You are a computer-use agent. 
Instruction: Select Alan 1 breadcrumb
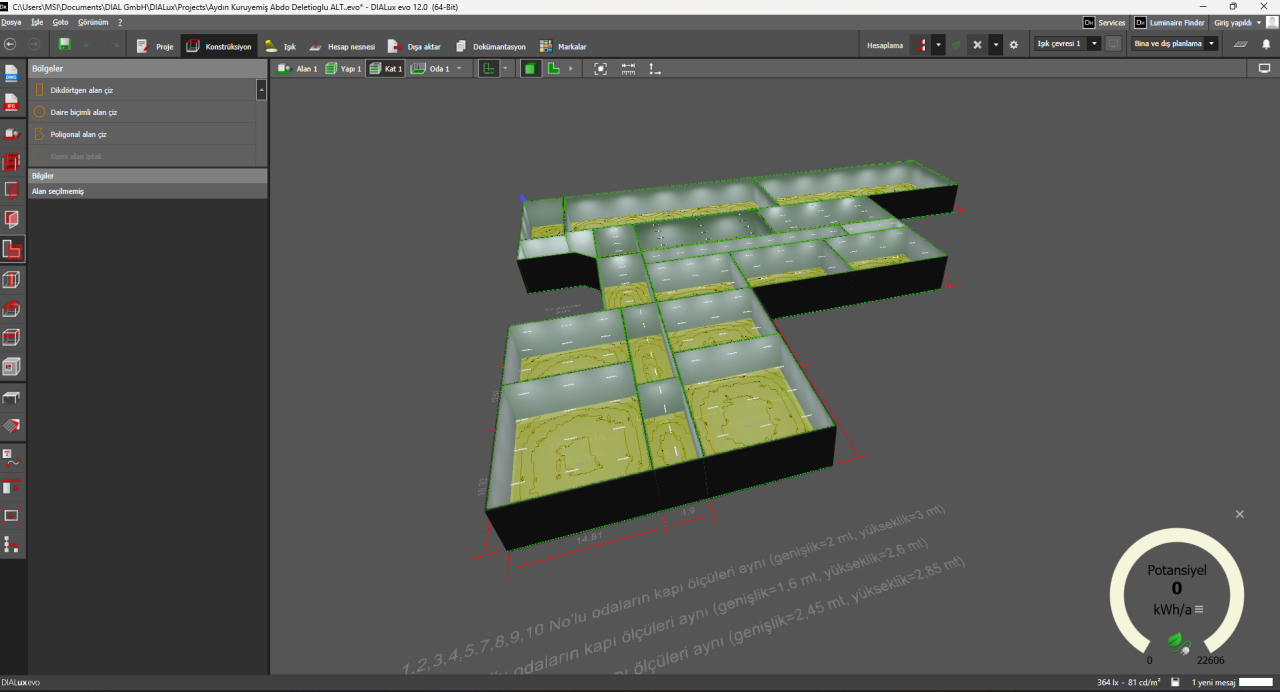tap(297, 69)
